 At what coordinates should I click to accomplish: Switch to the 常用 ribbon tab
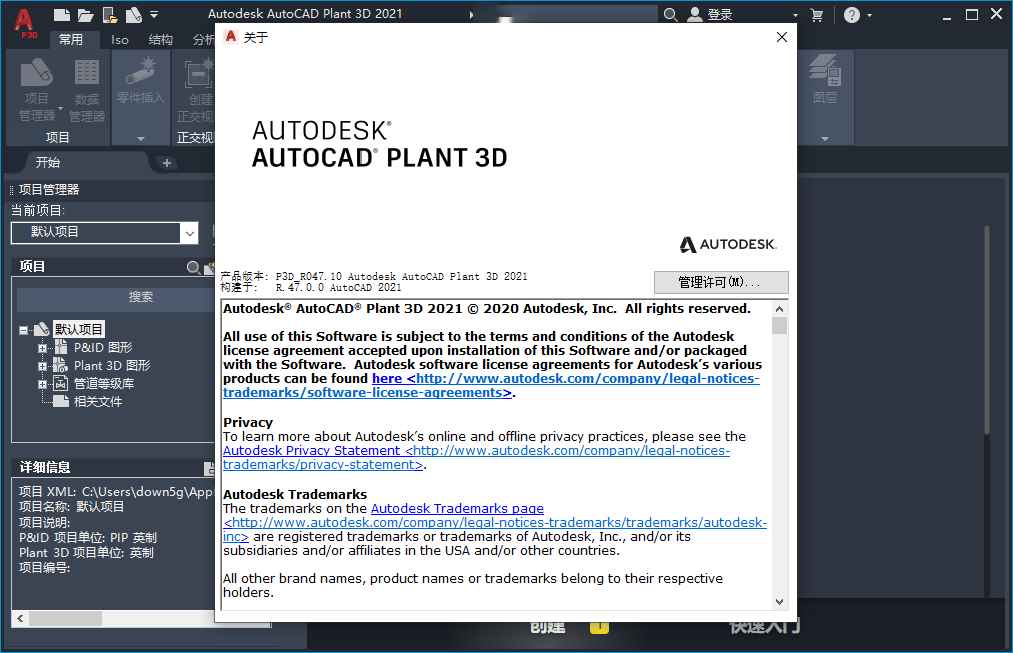click(x=70, y=39)
